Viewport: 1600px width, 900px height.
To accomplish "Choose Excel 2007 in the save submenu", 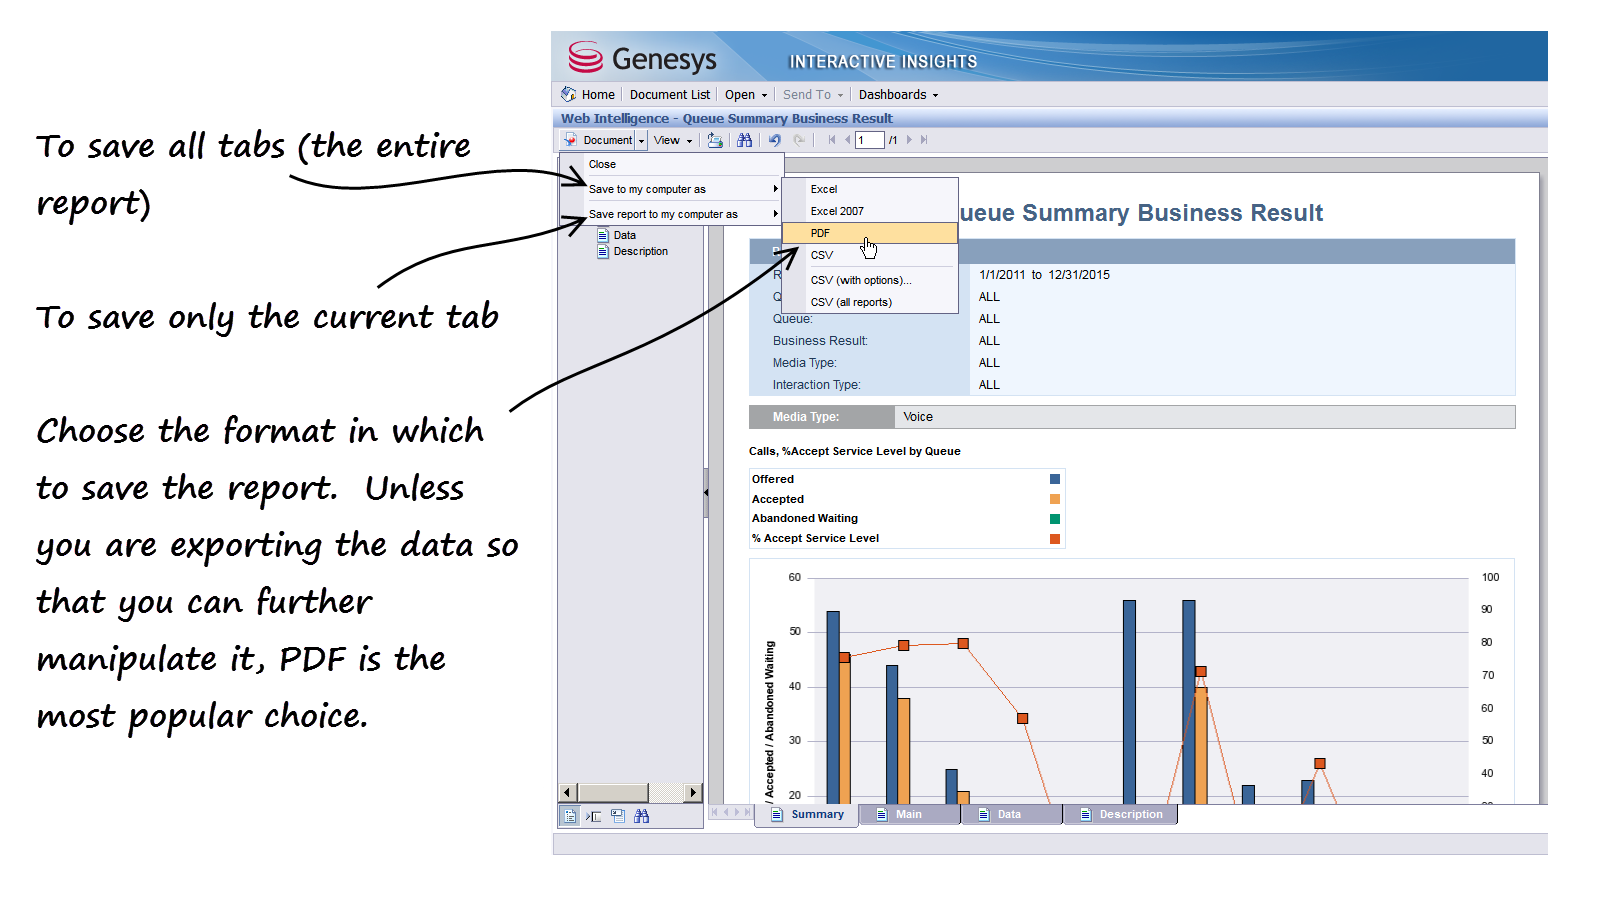I will tap(837, 211).
